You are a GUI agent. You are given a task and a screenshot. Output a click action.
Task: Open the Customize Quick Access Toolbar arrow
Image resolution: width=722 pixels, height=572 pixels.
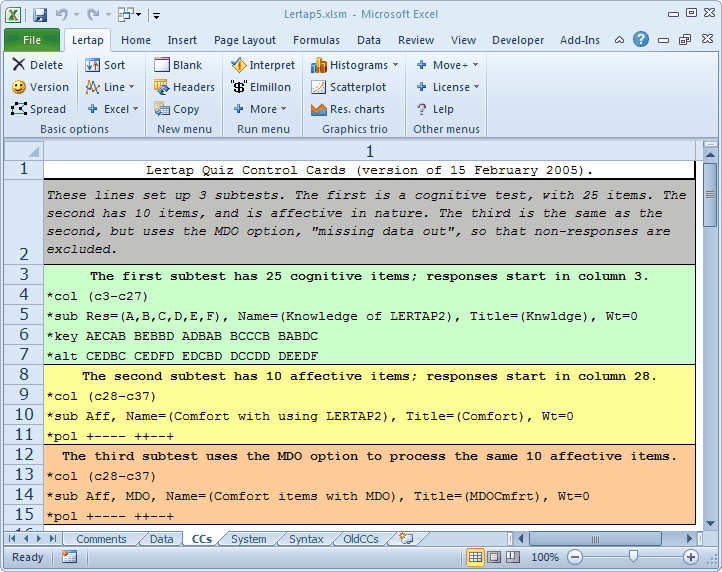click(157, 16)
